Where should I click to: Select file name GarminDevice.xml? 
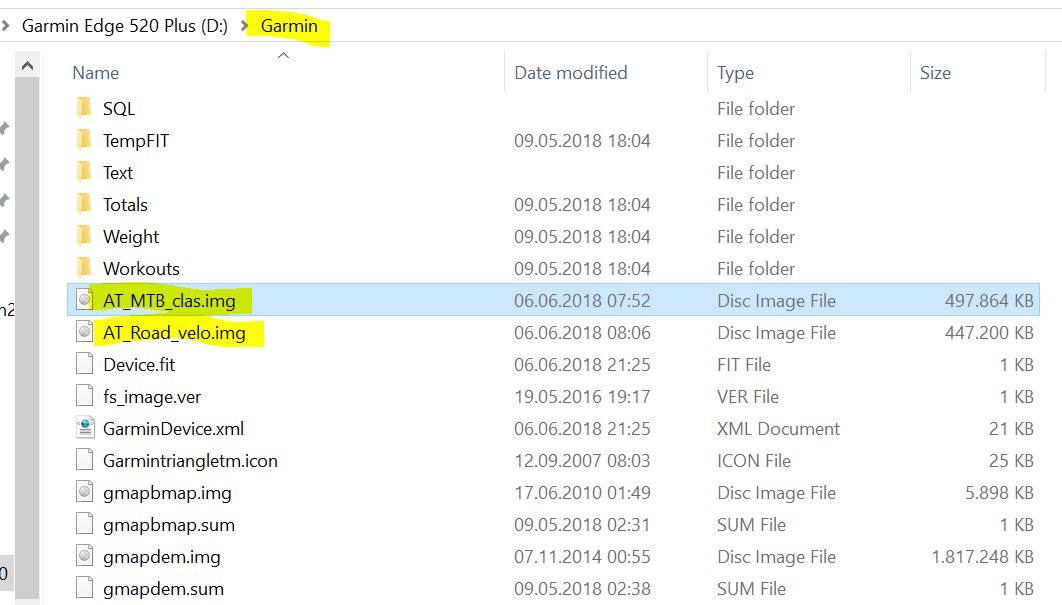173,428
